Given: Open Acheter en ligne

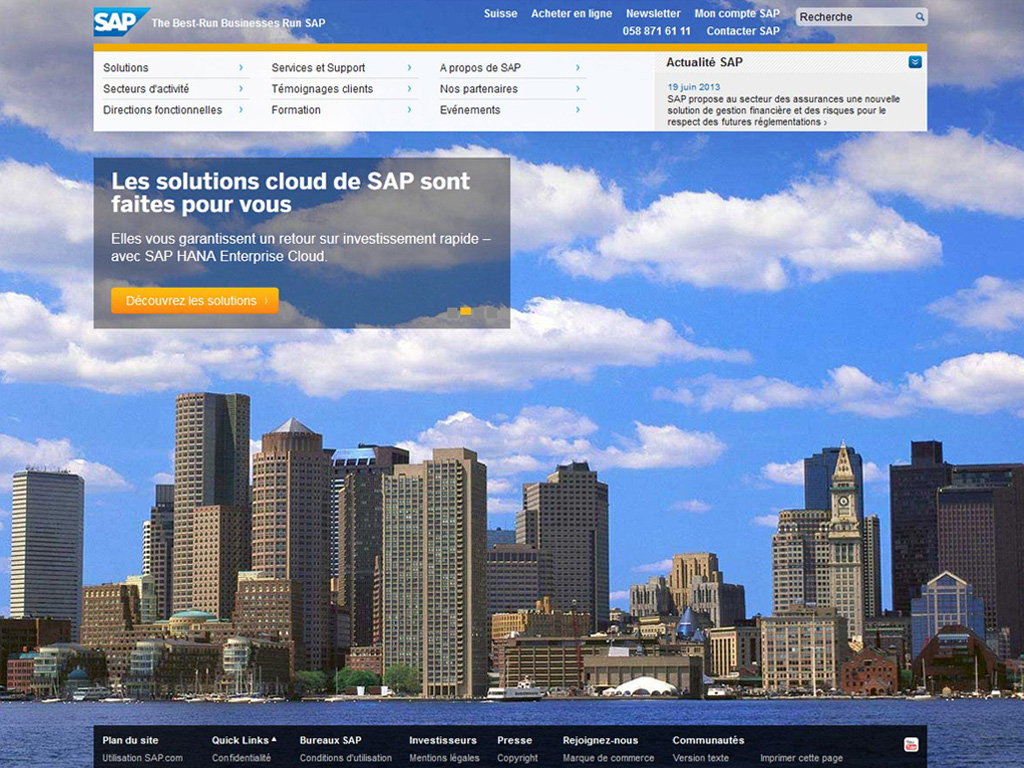Looking at the screenshot, I should (571, 14).
